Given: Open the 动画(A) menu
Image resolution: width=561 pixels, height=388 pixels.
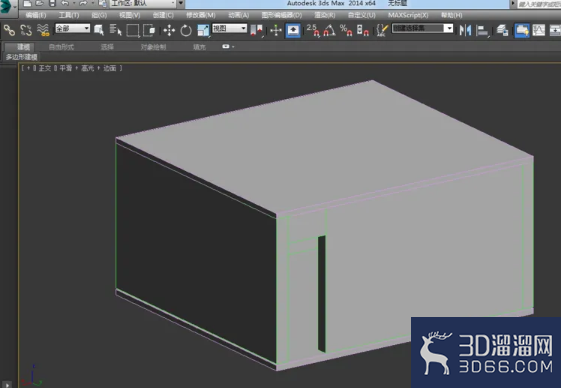Looking at the screenshot, I should [239, 15].
